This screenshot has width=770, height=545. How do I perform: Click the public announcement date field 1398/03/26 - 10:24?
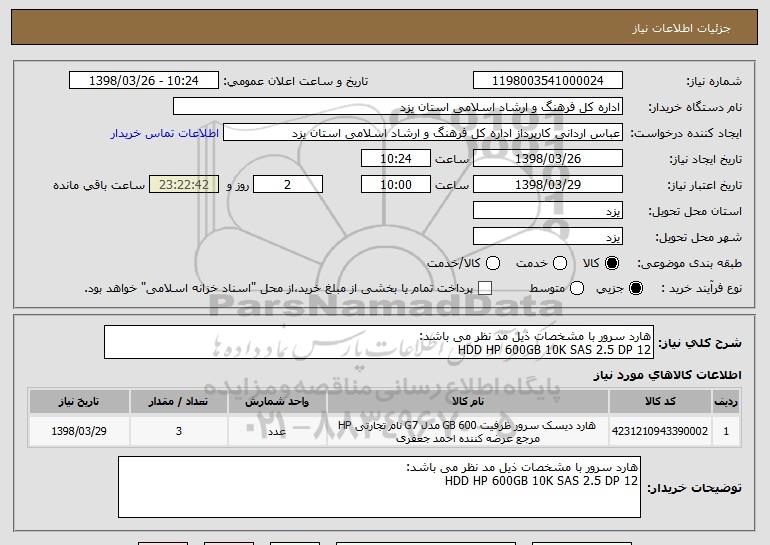point(144,81)
